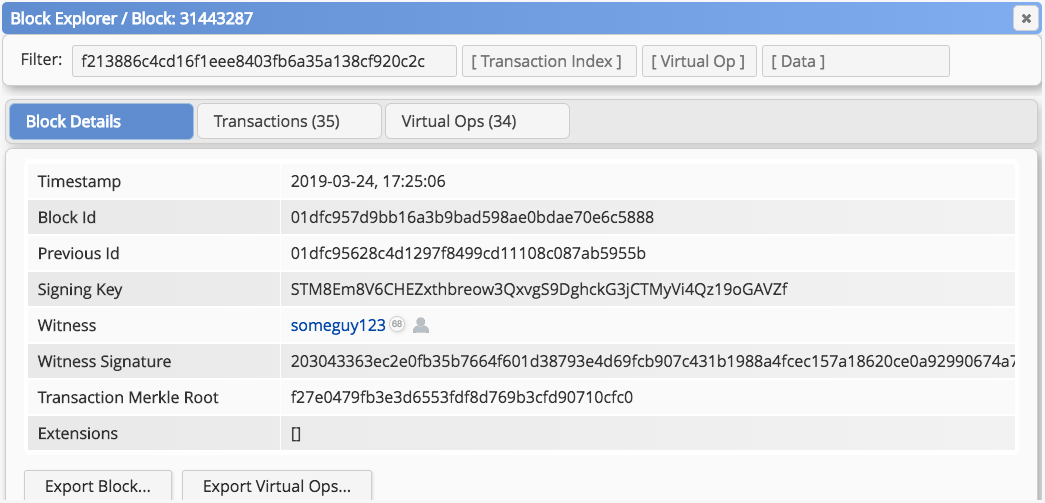Click the Previous Id hash value
This screenshot has width=1045, height=503.
click(x=468, y=253)
